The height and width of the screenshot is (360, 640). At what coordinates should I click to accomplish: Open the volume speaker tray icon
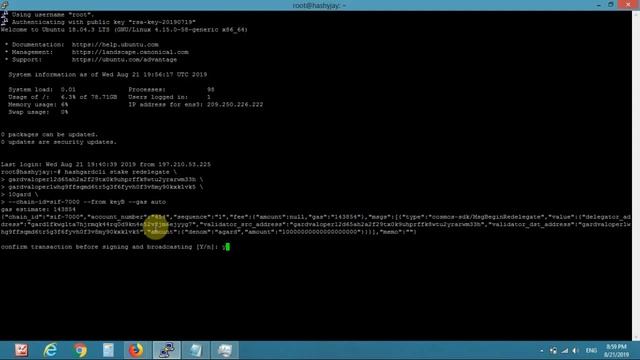[x=576, y=351]
